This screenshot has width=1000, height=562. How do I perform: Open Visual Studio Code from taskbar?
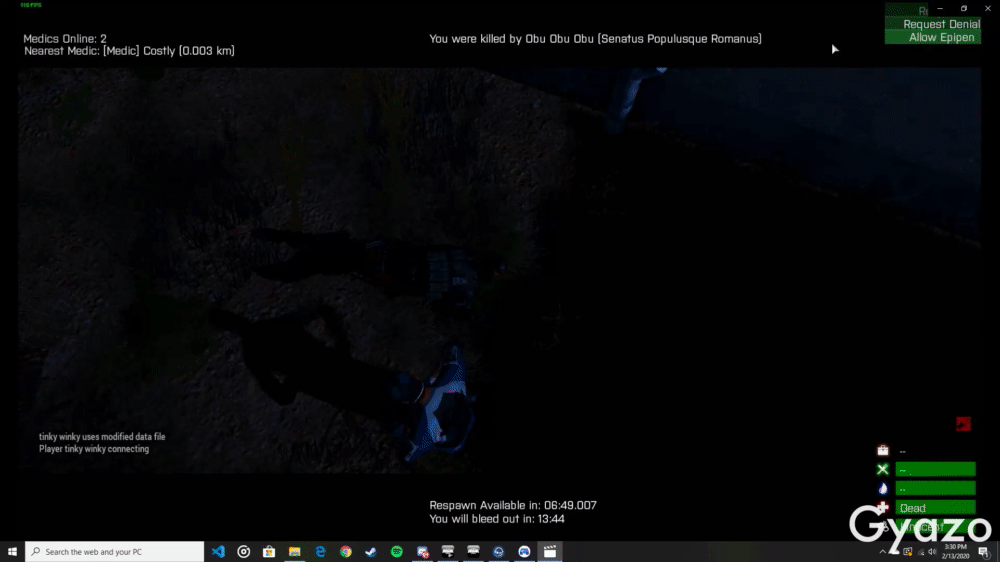[218, 552]
